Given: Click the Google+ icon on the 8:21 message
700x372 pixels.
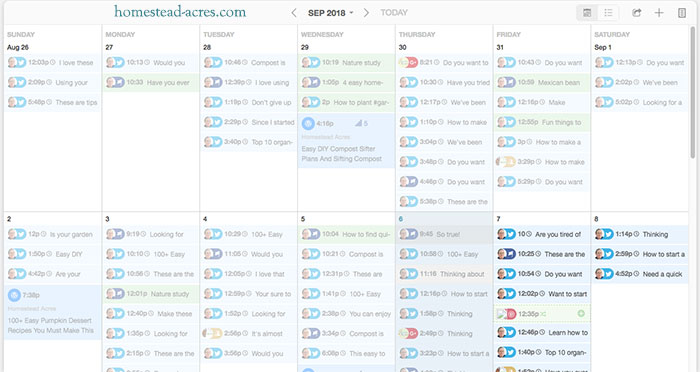Looking at the screenshot, I should click(413, 63).
